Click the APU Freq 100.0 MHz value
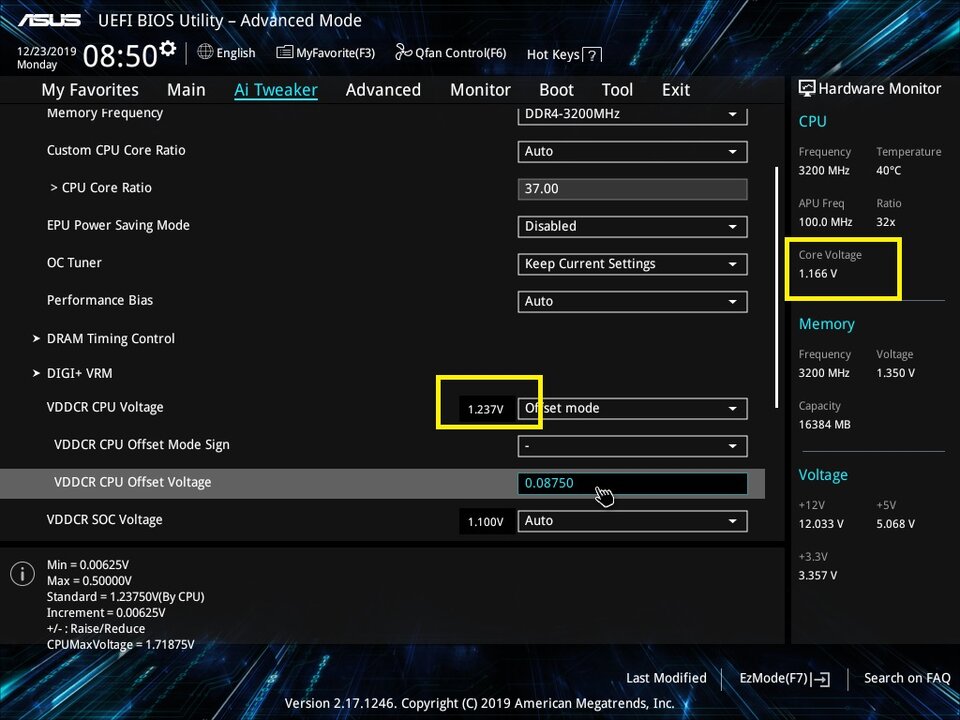 [825, 222]
